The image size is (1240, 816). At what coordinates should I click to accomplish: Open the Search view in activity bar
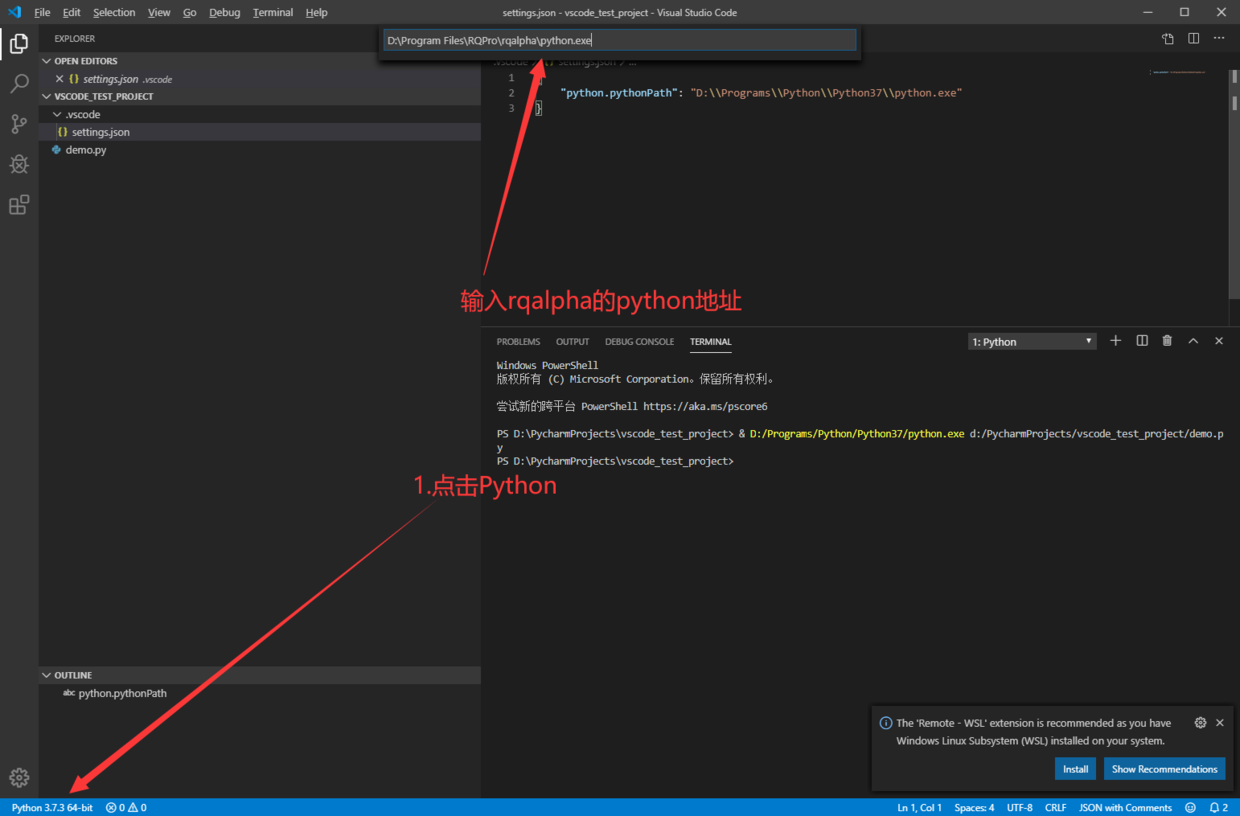pos(19,84)
